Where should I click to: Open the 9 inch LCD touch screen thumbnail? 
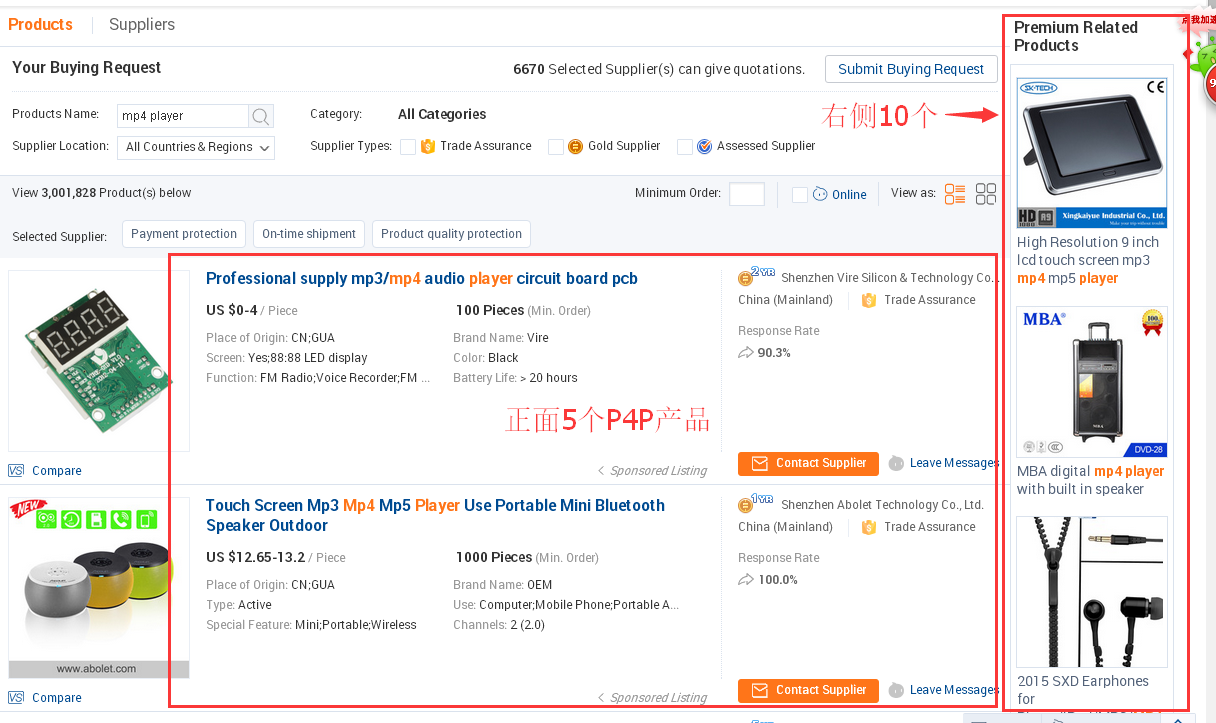click(x=1092, y=153)
